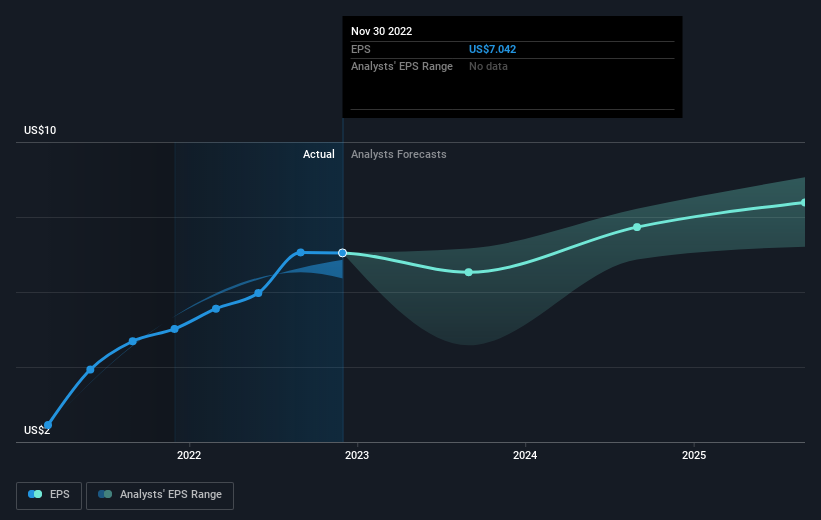Select the EPS forecast point near late 2023
Viewport: 821px width, 520px height.
click(469, 272)
